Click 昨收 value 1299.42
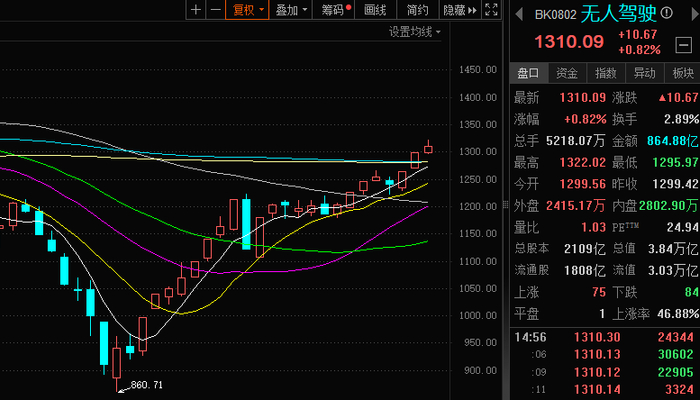Viewport: 700px width, 400px height. coord(675,184)
